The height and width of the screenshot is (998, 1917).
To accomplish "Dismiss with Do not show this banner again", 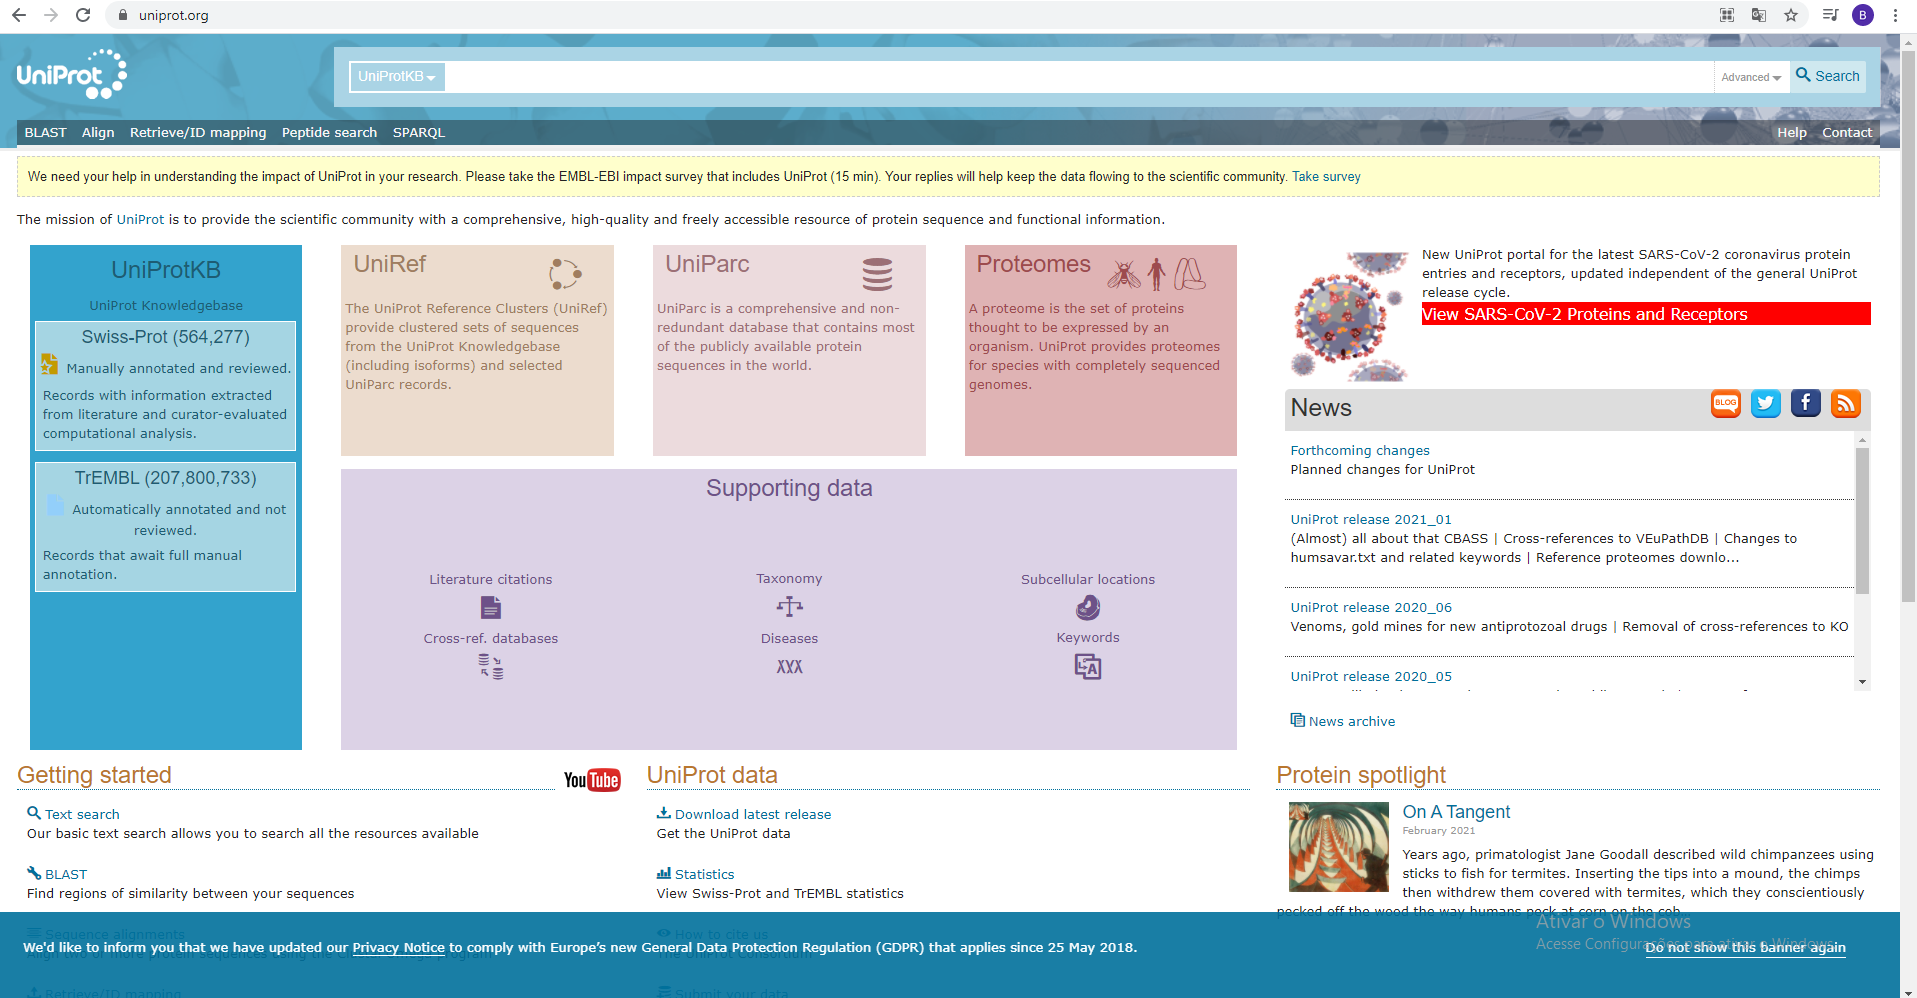I will tap(1745, 948).
